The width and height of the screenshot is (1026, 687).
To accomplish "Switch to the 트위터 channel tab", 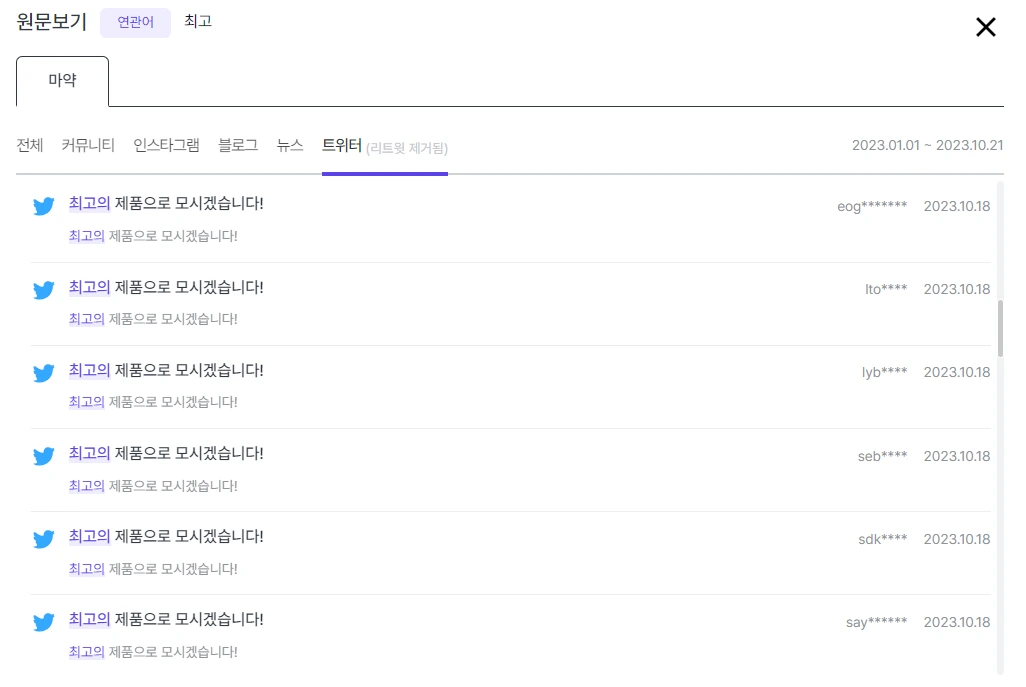I will click(342, 144).
